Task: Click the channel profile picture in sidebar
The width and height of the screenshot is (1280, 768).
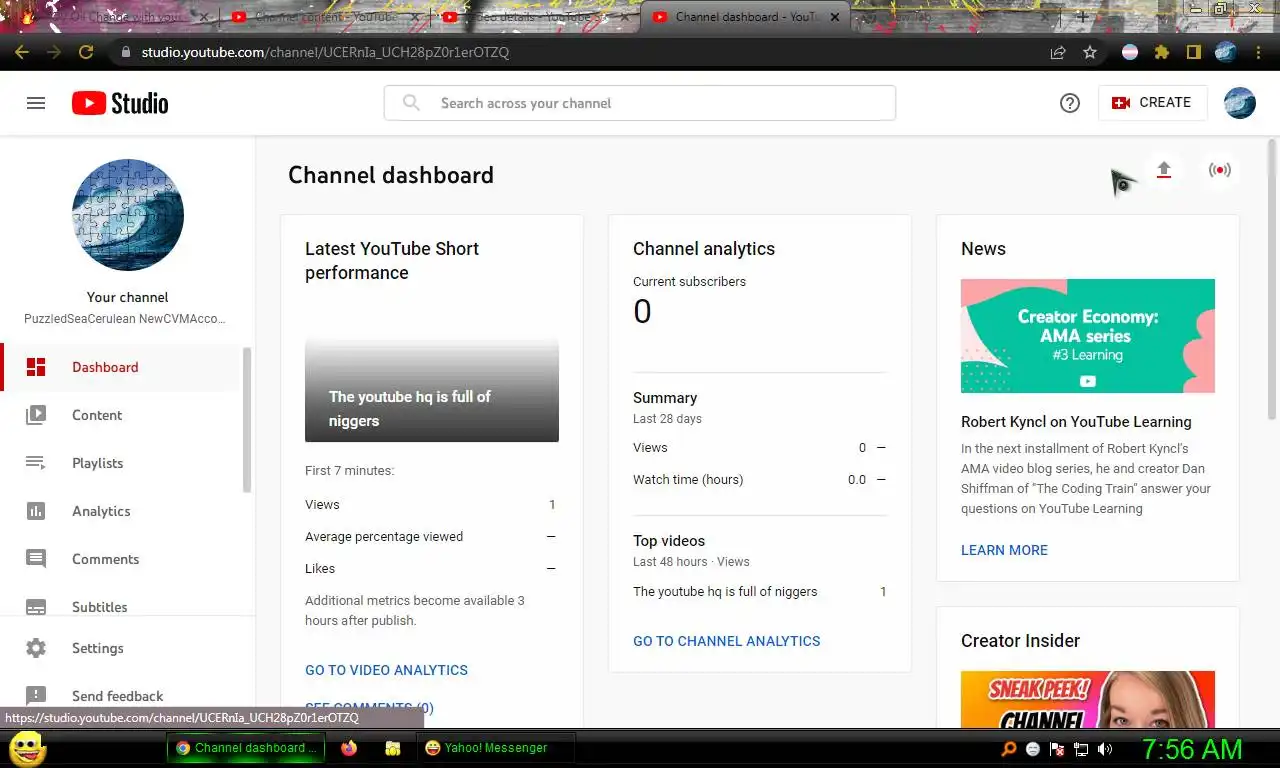Action: [128, 215]
